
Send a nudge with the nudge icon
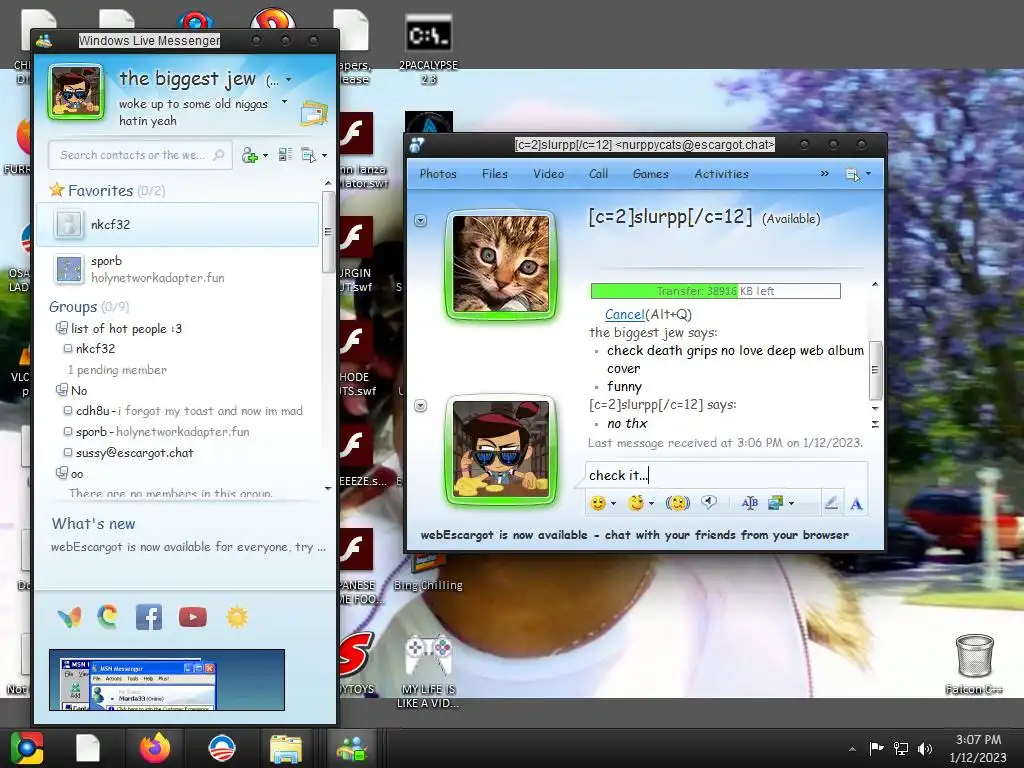pyautogui.click(x=678, y=503)
